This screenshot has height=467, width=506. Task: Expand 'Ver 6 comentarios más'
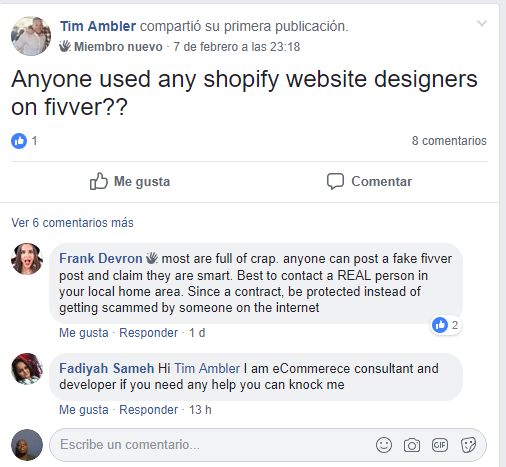pos(72,223)
